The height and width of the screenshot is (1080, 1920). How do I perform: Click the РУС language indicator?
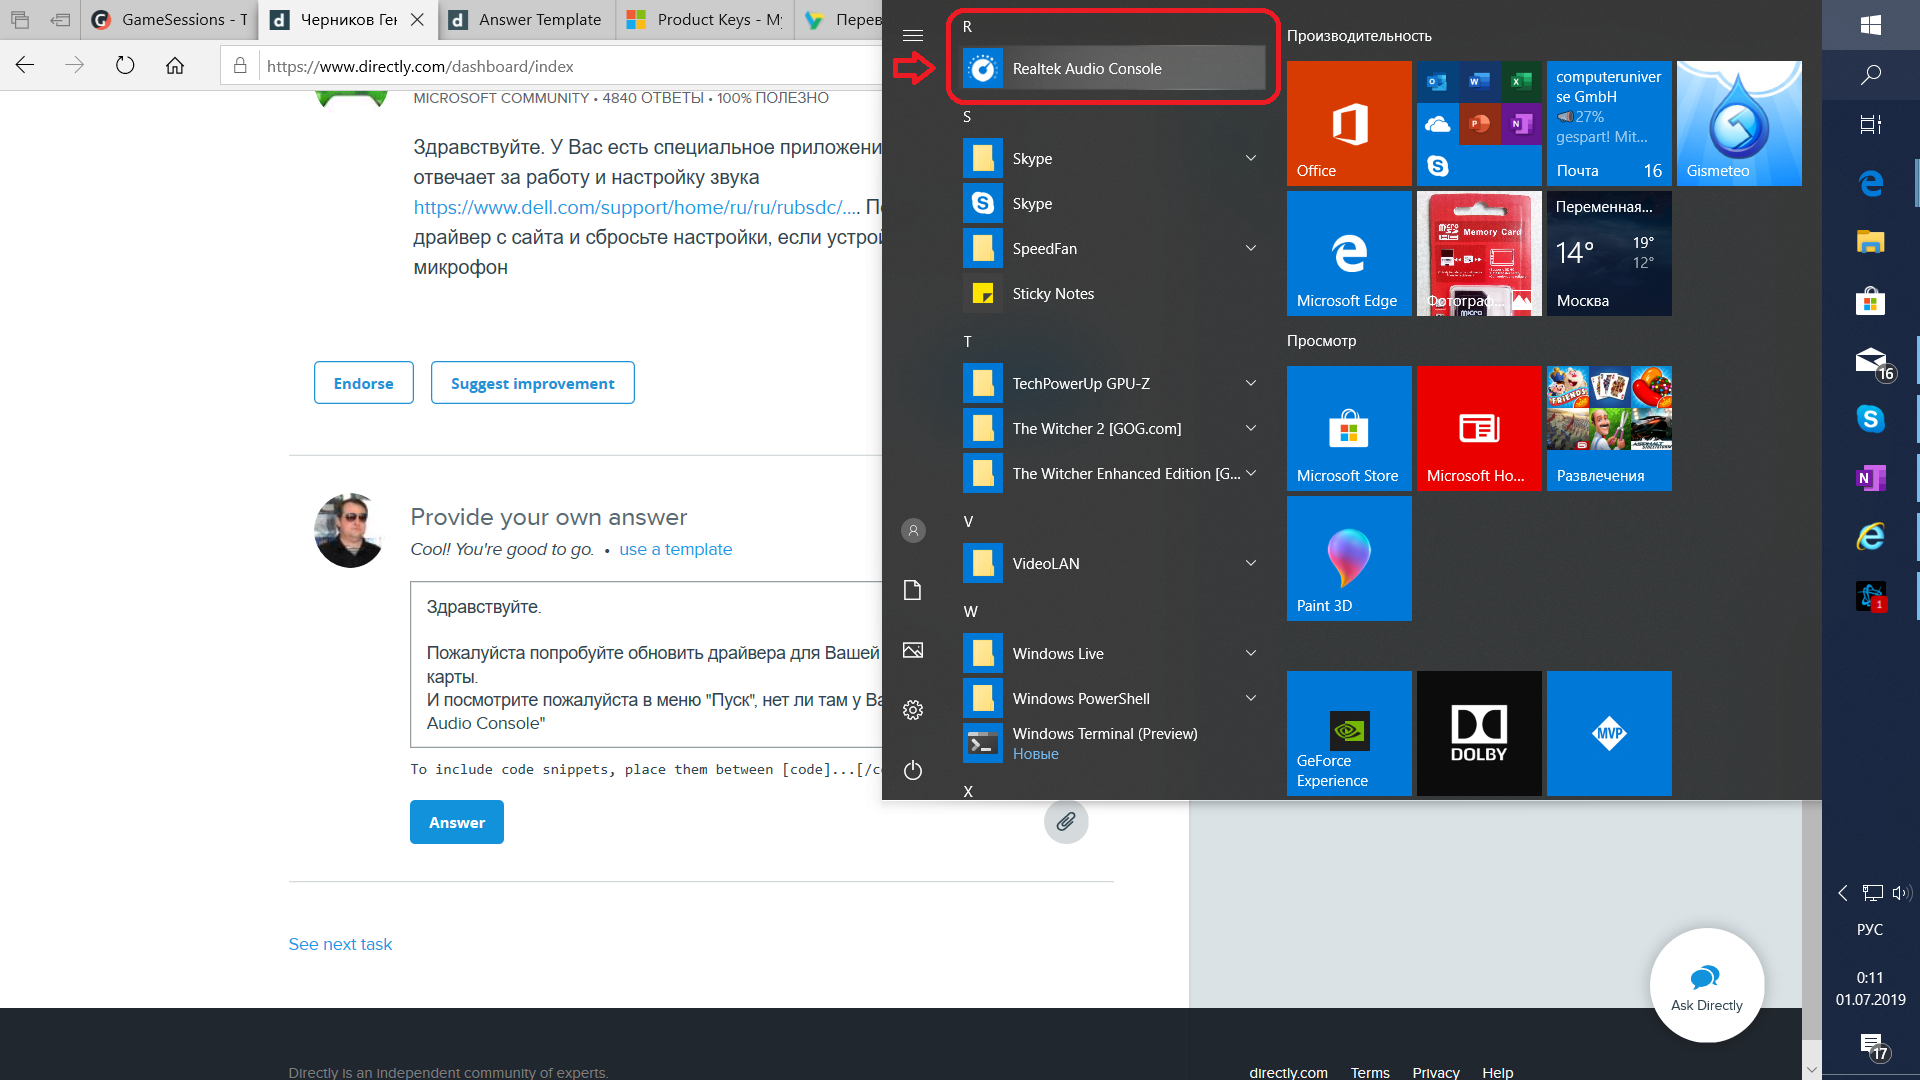tap(1870, 929)
